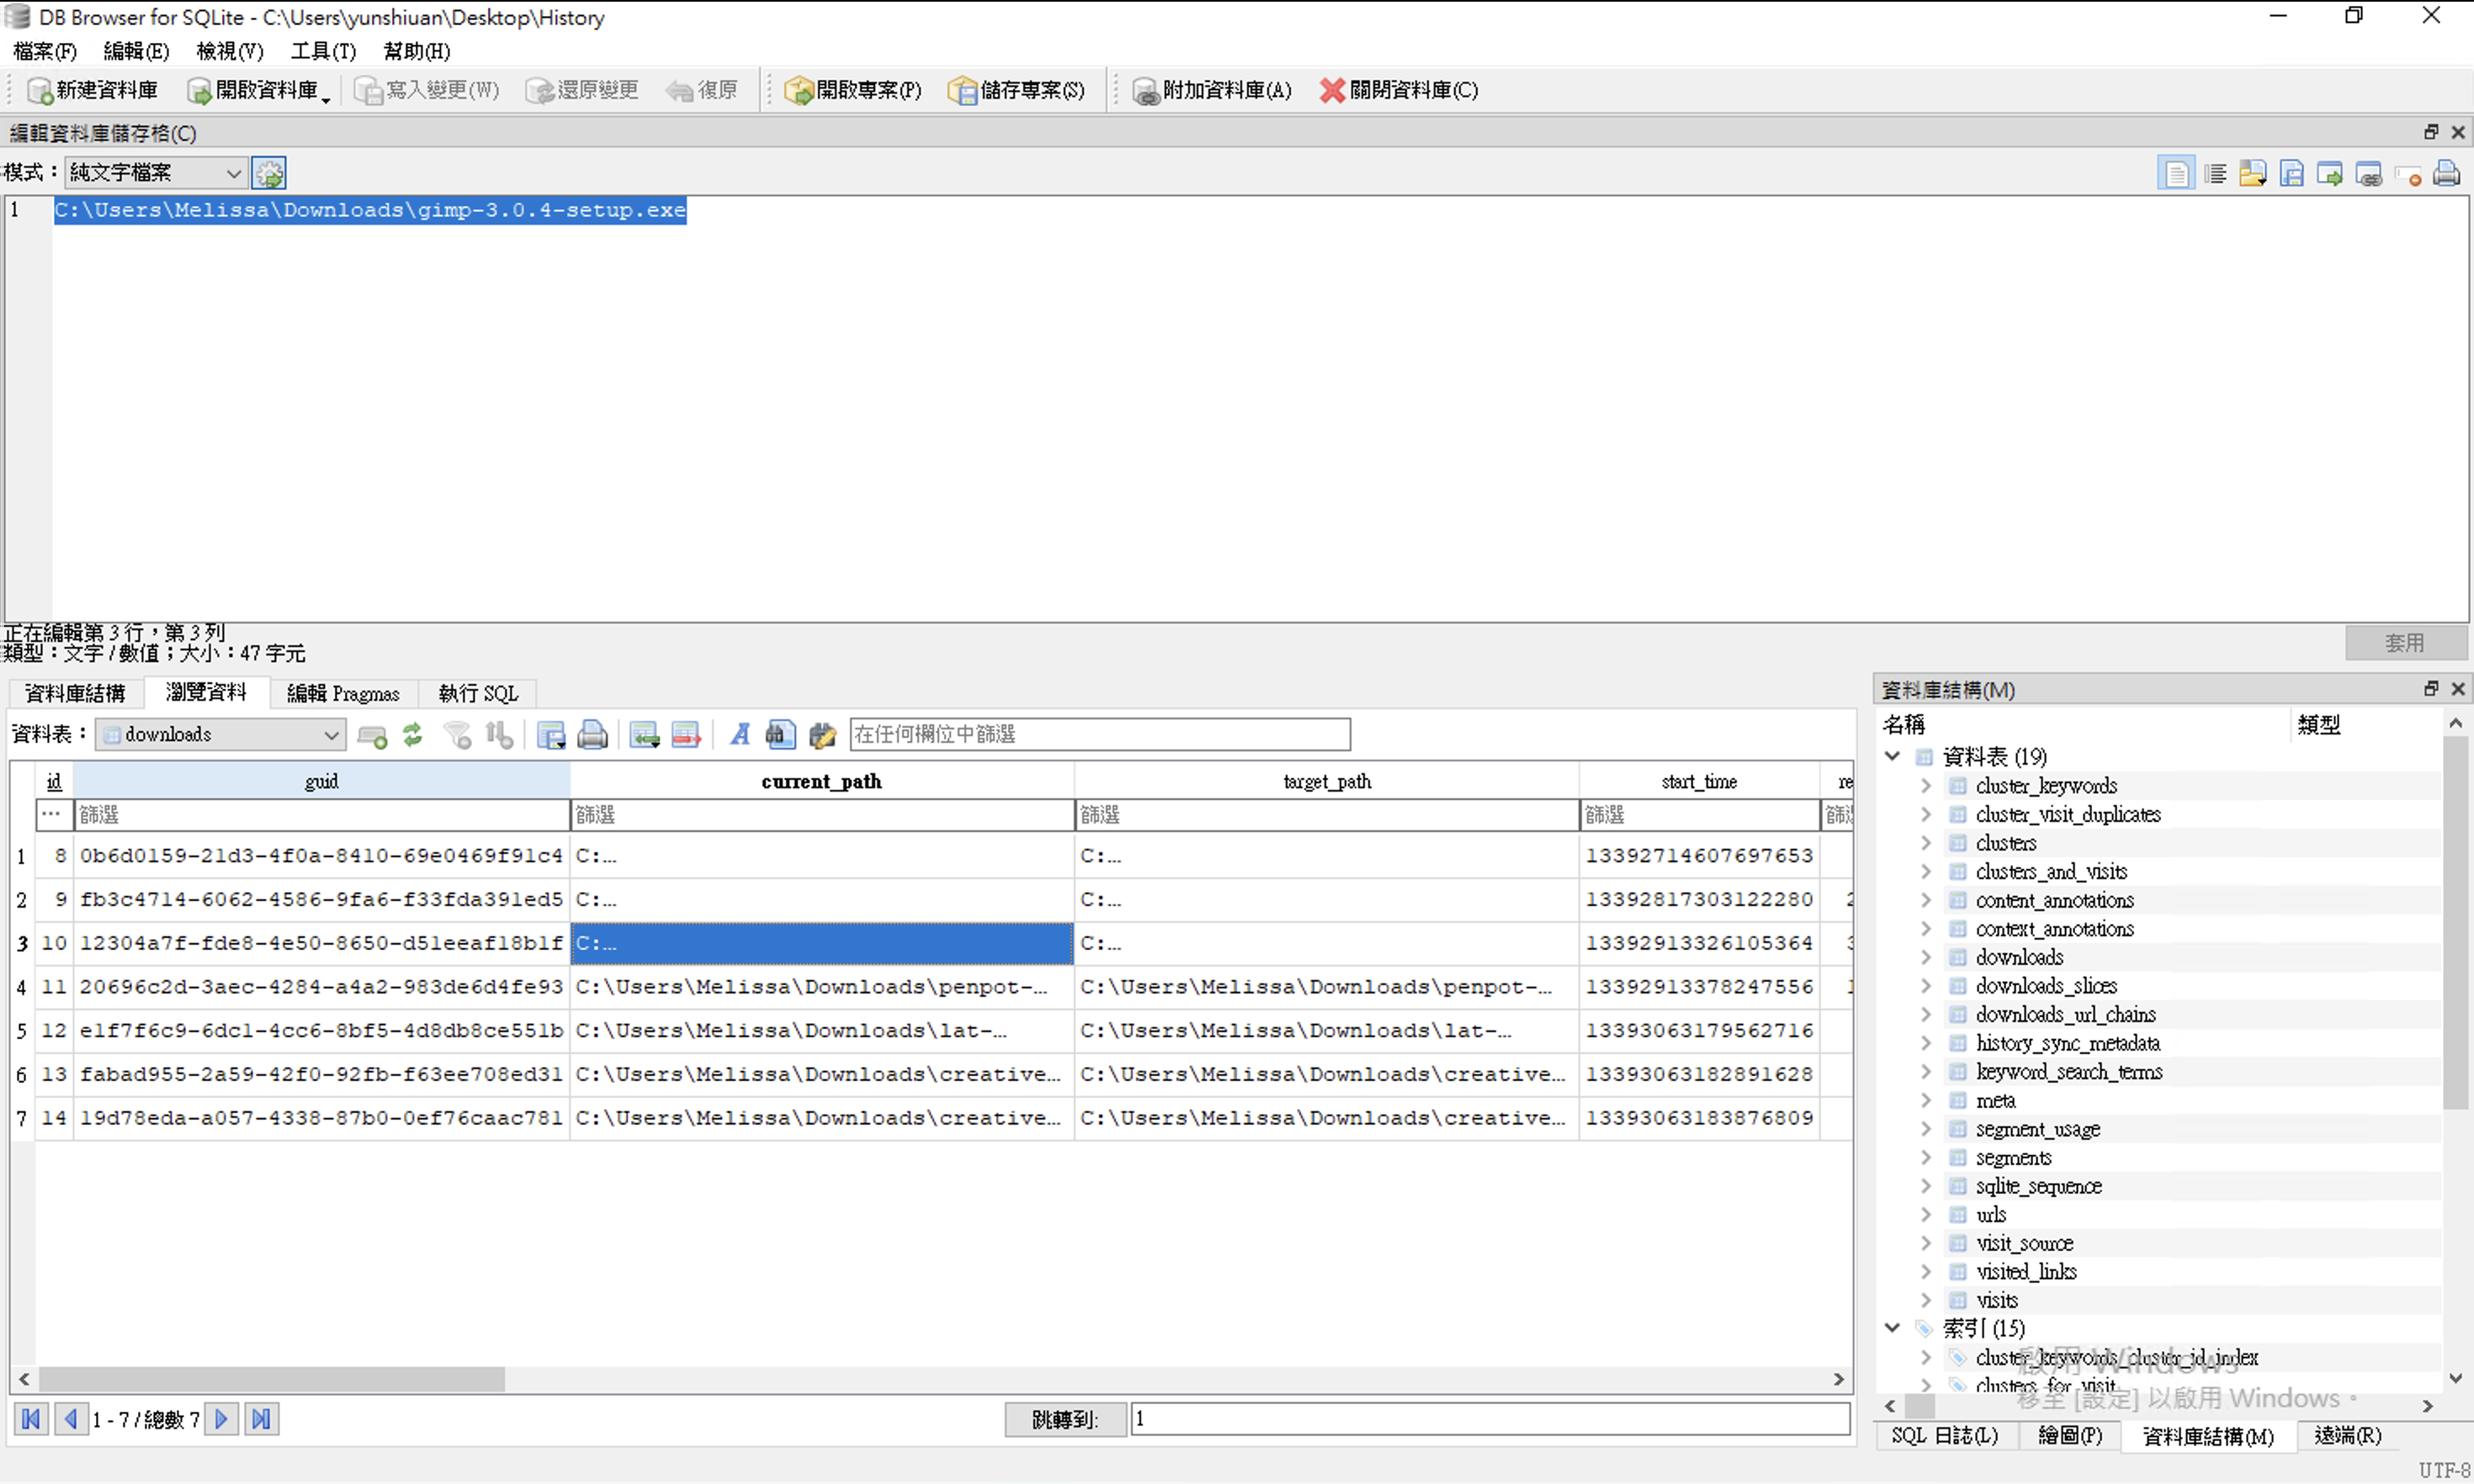Switch to the 執行 SQL tab

[x=478, y=693]
